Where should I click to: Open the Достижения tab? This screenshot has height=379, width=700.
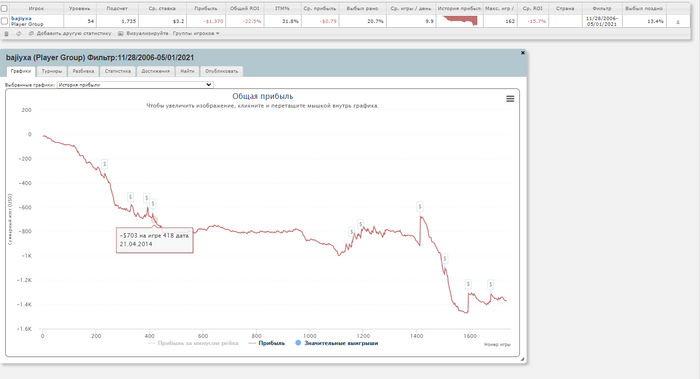pos(155,71)
